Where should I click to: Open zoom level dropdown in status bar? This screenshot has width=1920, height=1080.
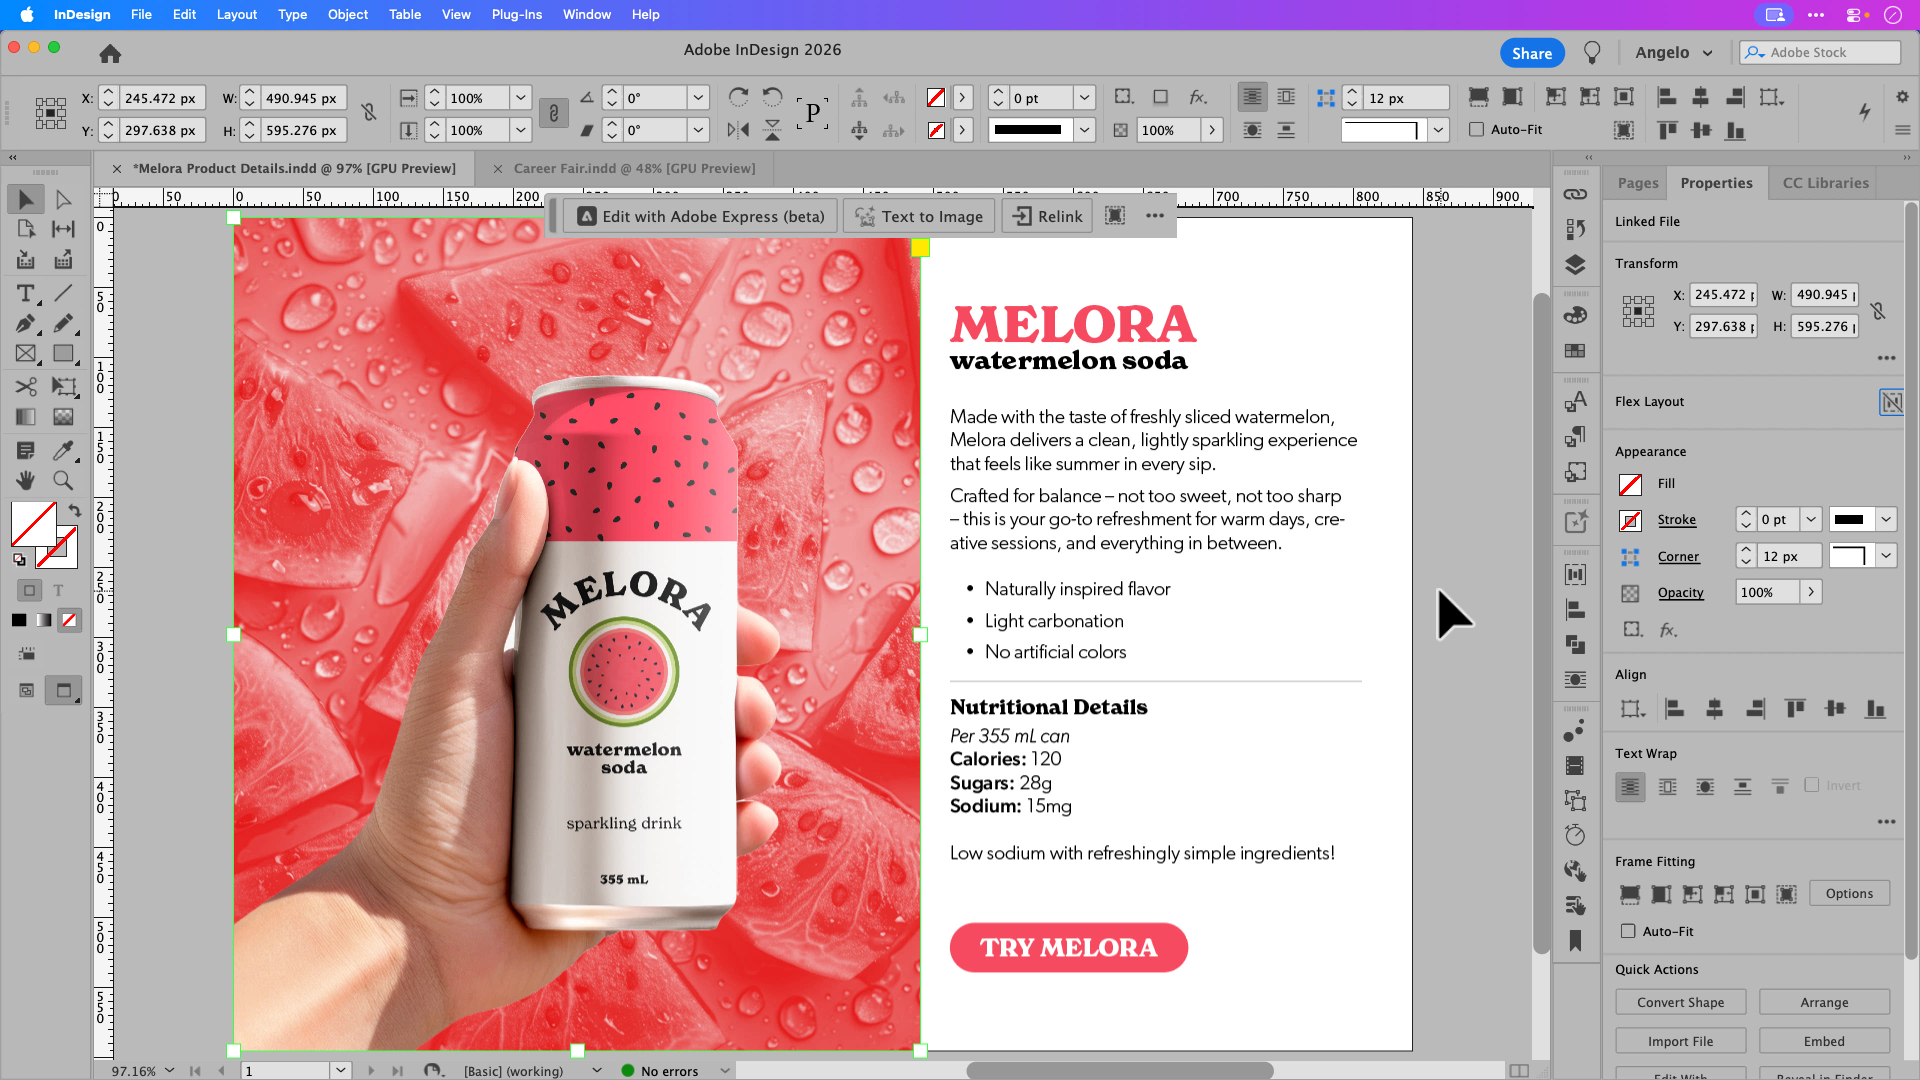[169, 1070]
